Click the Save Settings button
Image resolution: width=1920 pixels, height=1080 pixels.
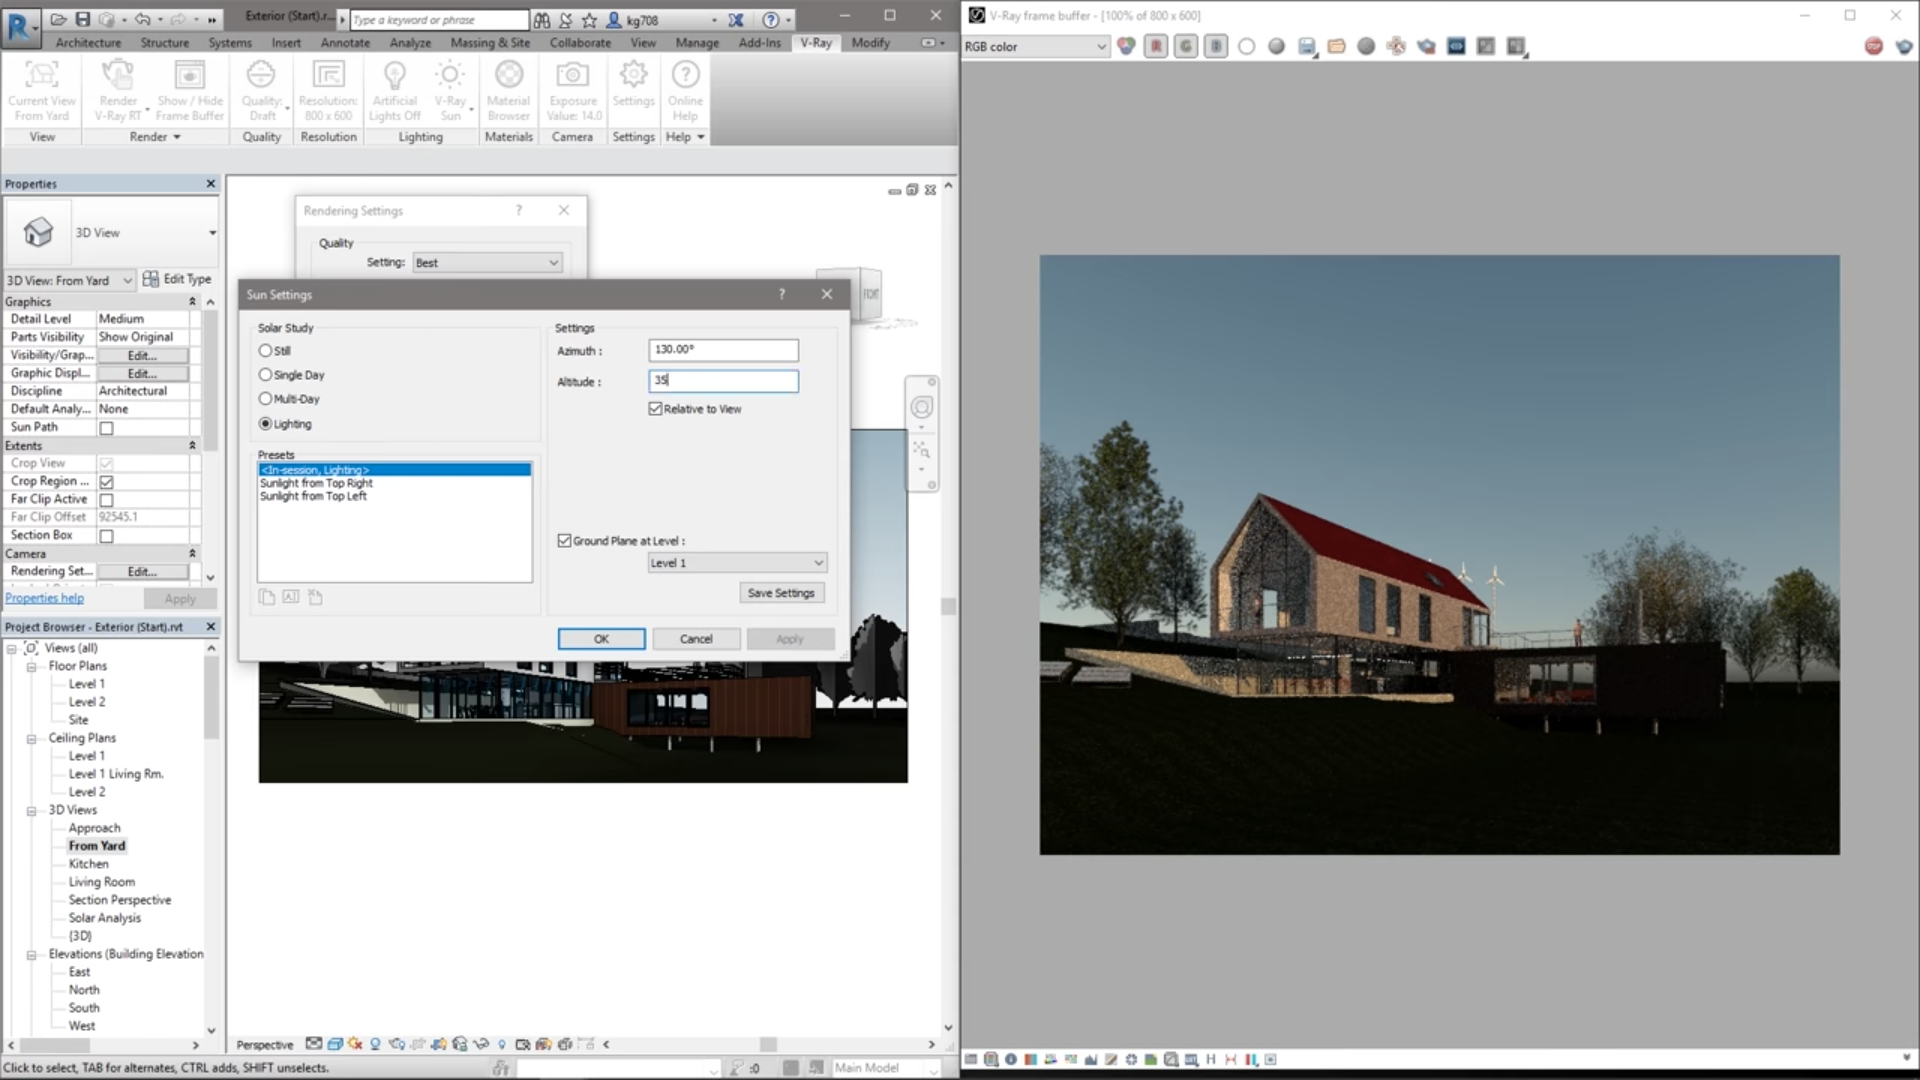(781, 593)
